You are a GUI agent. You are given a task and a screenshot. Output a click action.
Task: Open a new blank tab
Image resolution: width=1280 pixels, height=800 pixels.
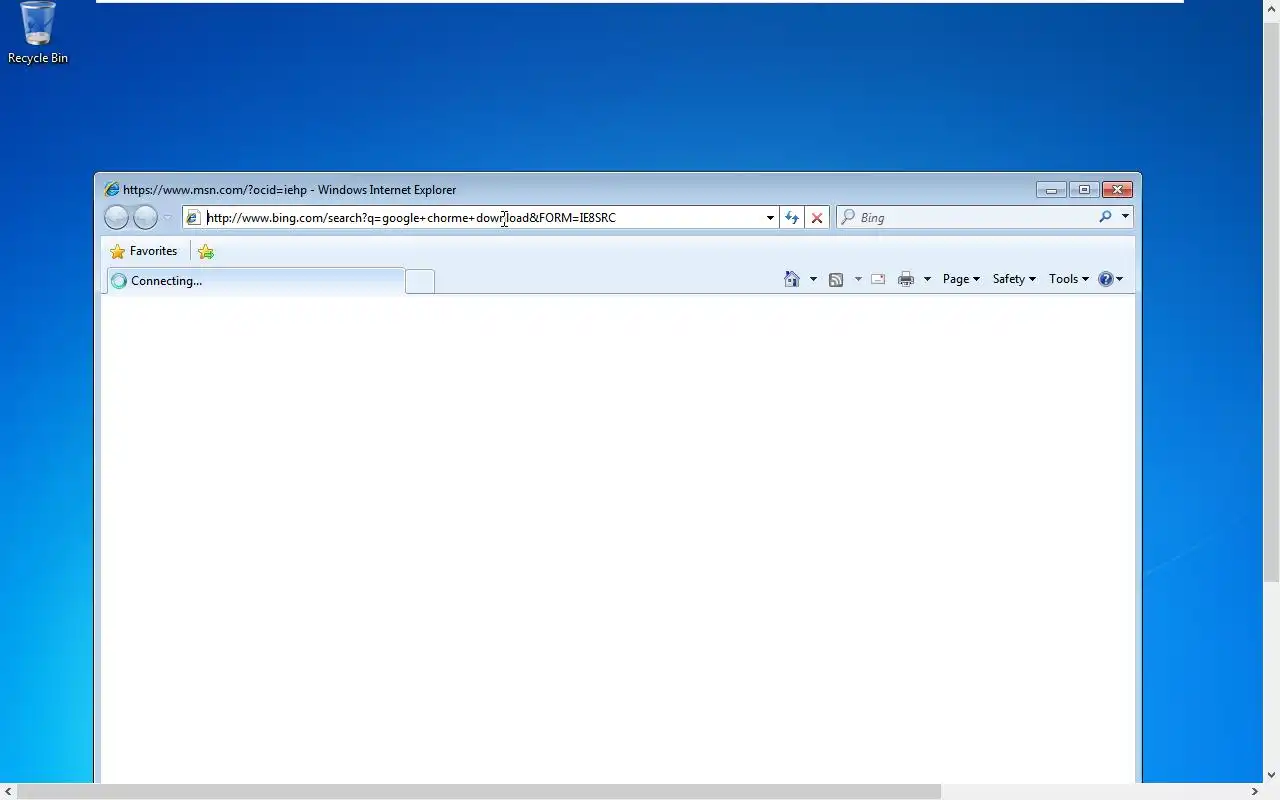click(420, 282)
